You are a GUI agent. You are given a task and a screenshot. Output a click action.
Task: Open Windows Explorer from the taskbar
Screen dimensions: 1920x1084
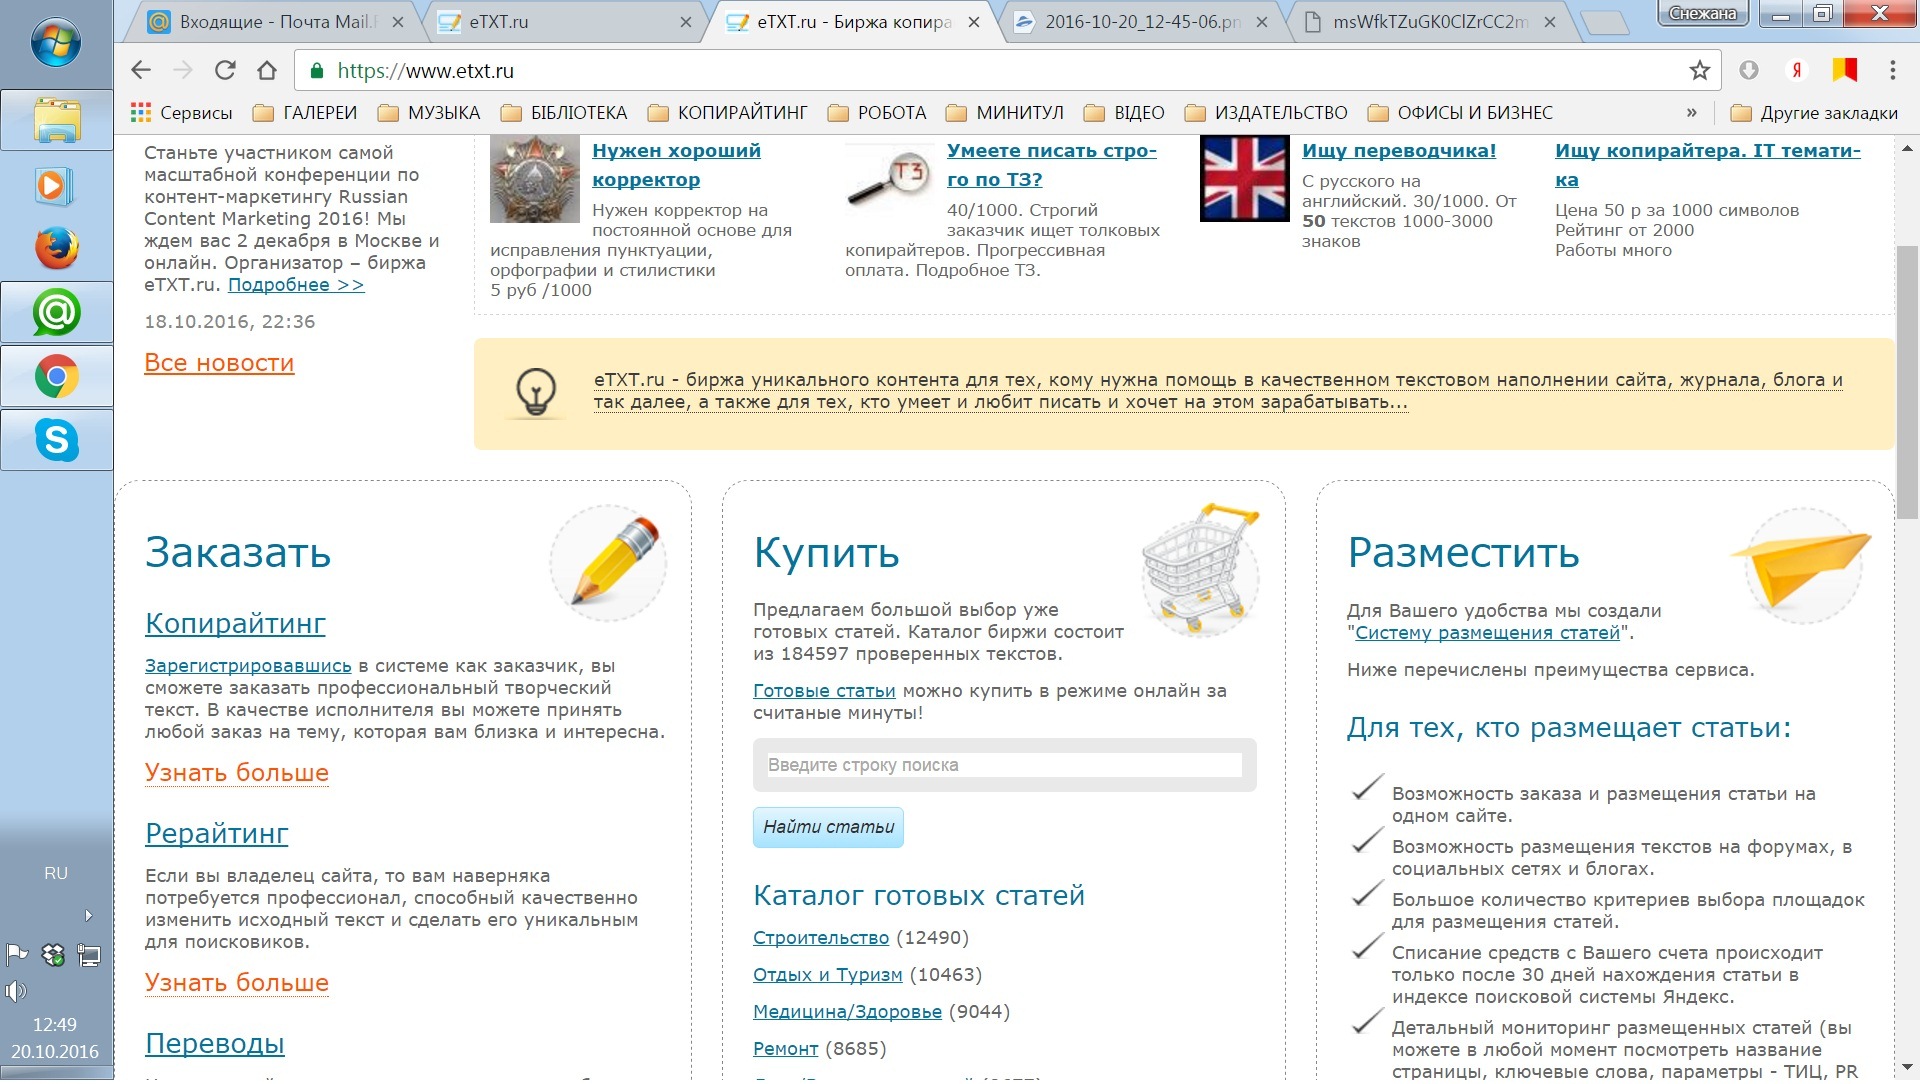click(x=57, y=121)
